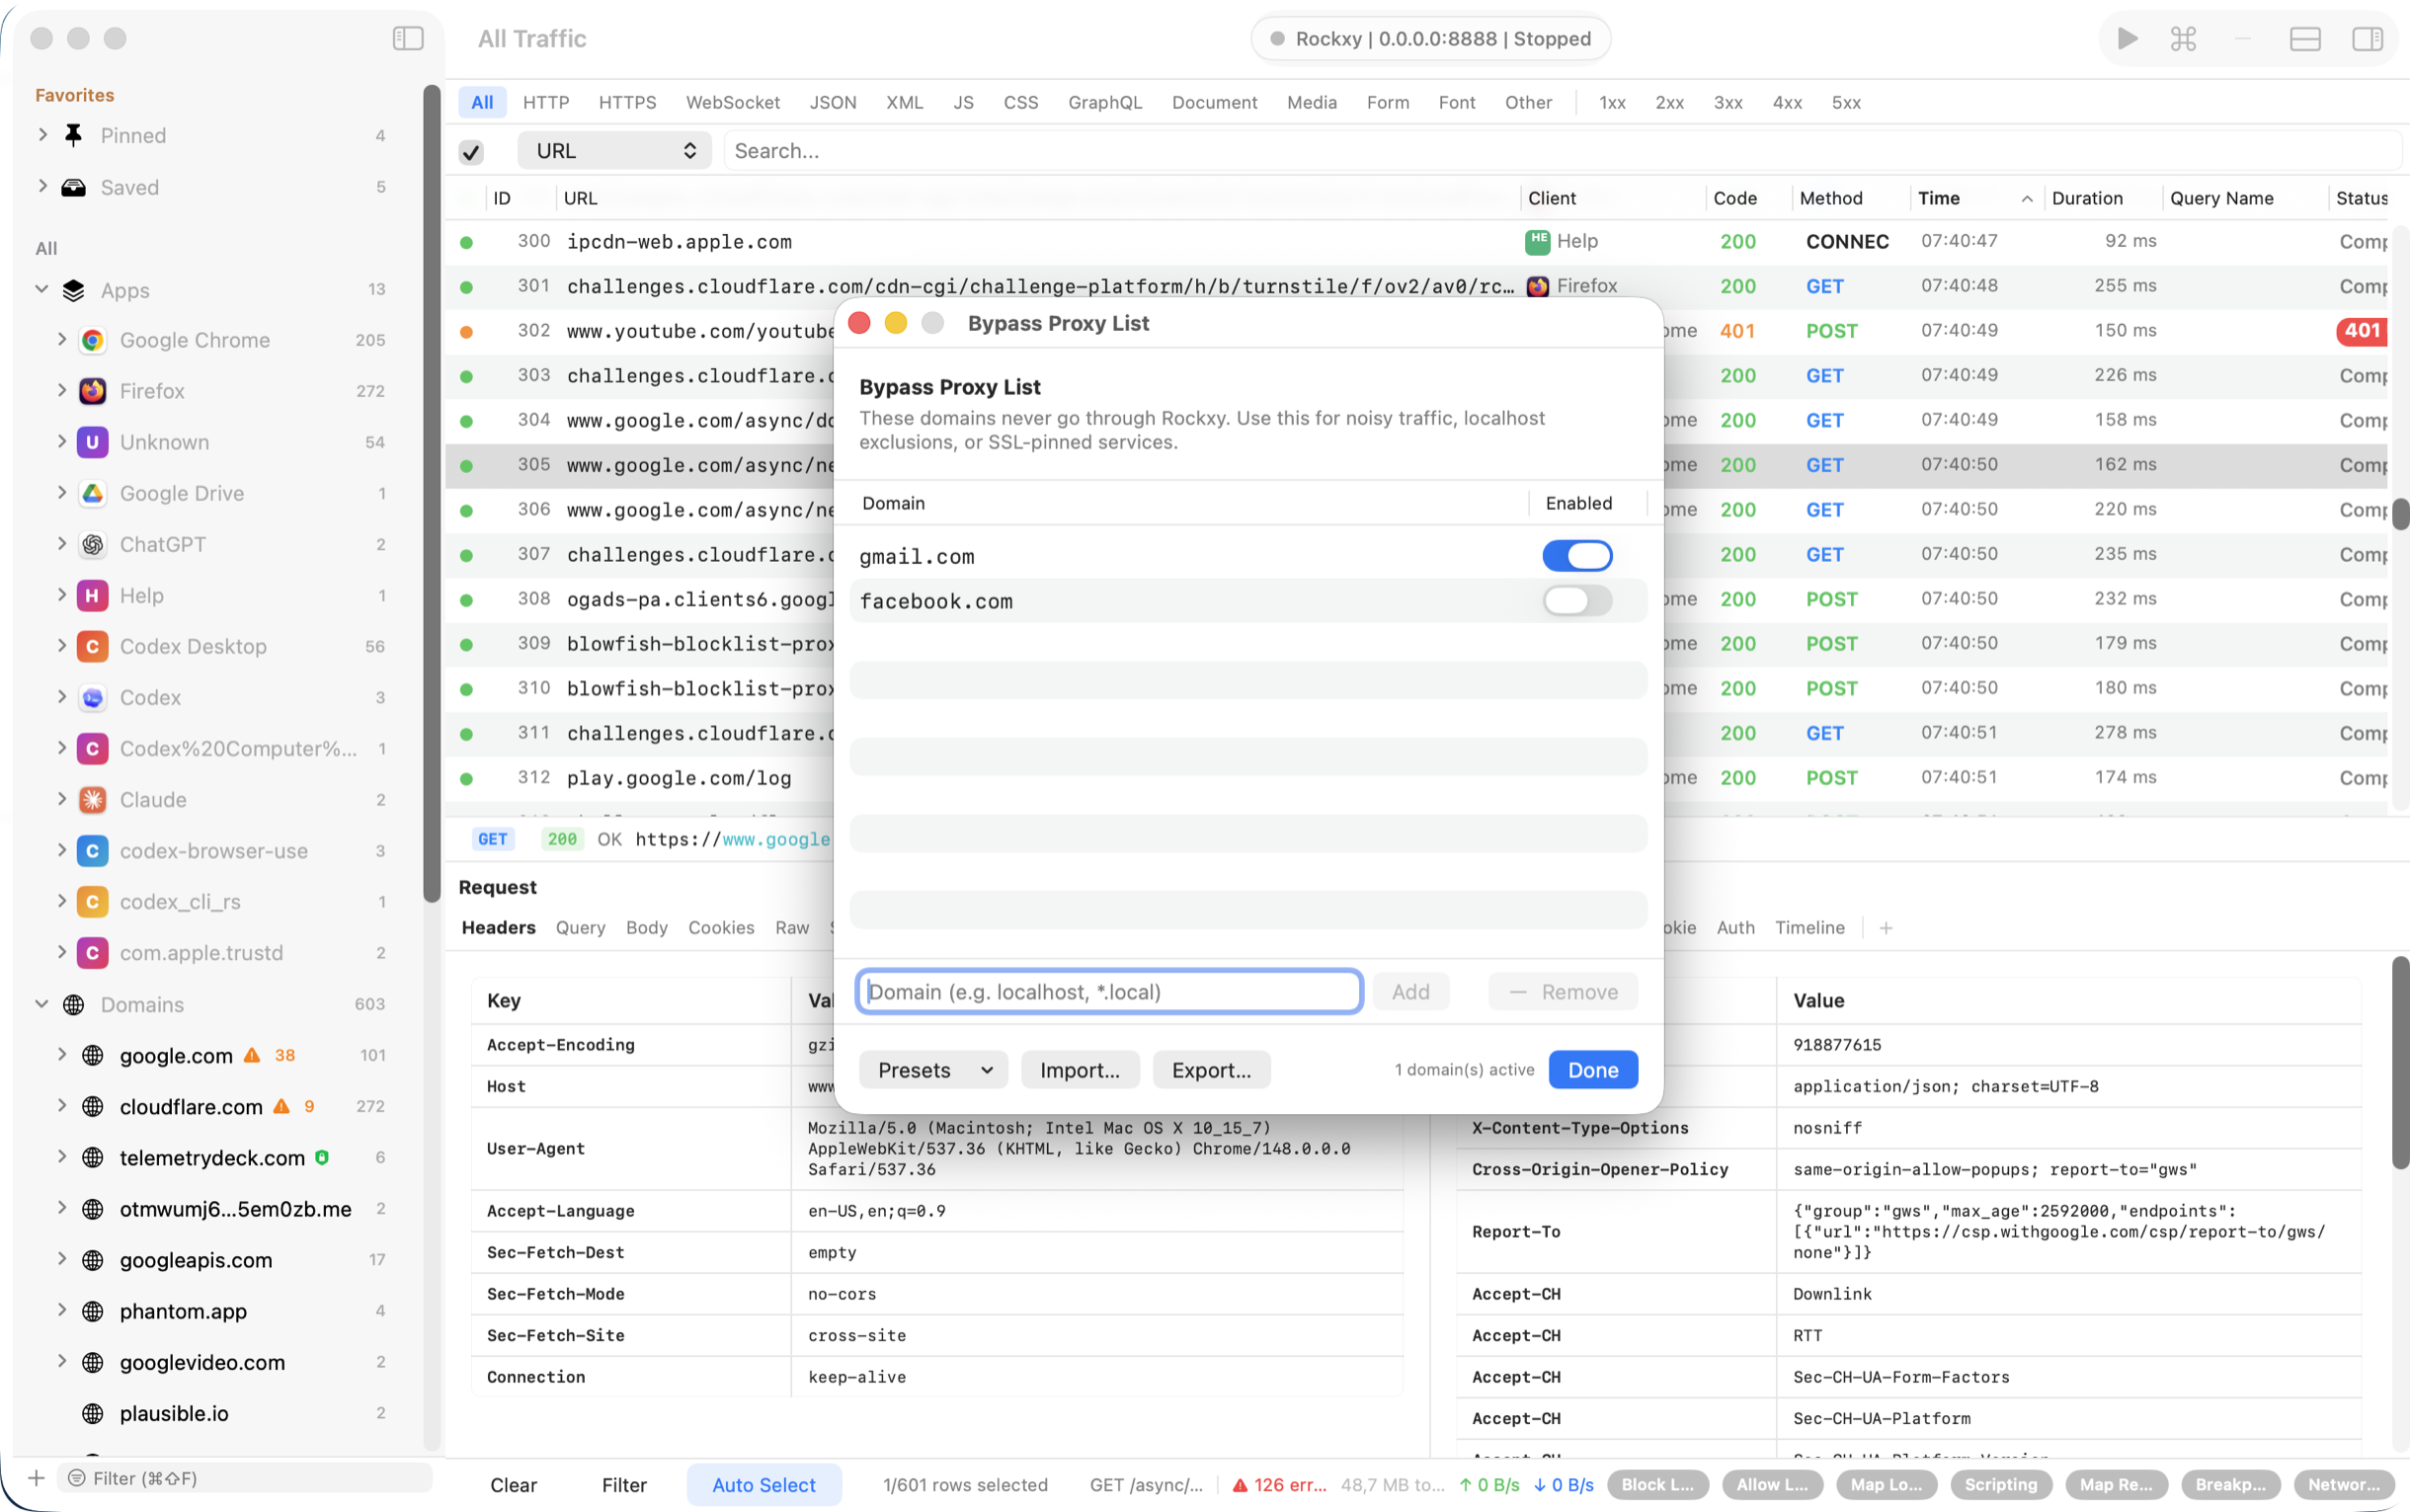The width and height of the screenshot is (2410, 1512).
Task: Select Firefox app icon in sidebar
Action: coord(93,391)
